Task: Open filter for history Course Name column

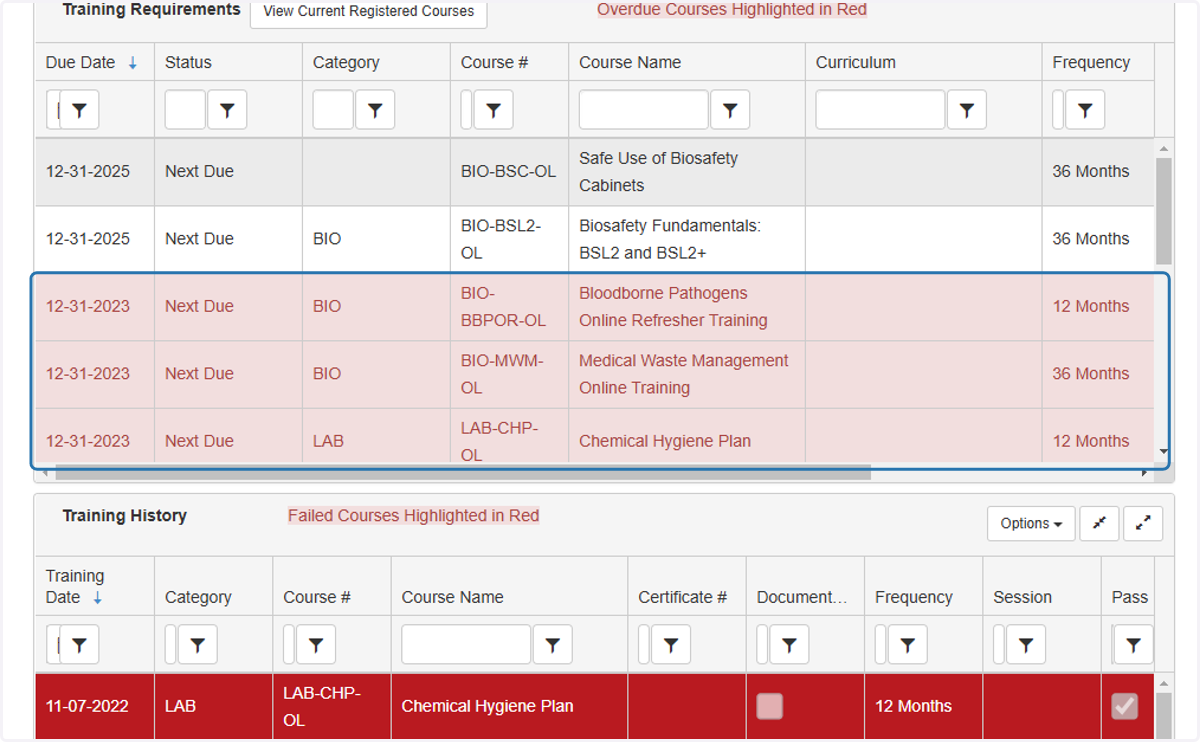Action: 552,645
